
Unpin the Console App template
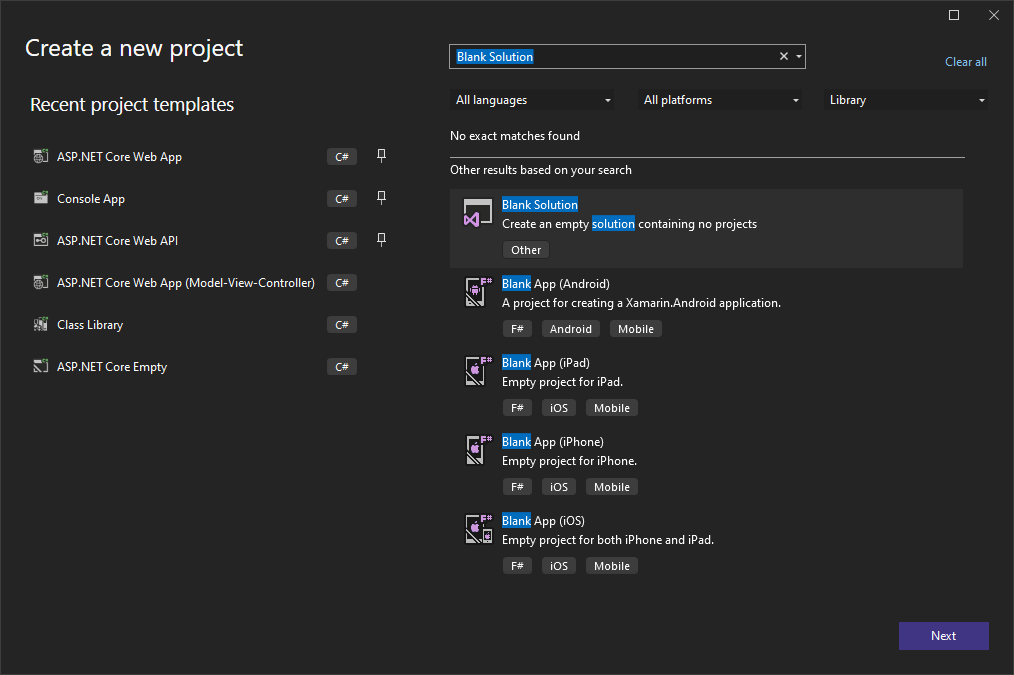click(x=382, y=198)
